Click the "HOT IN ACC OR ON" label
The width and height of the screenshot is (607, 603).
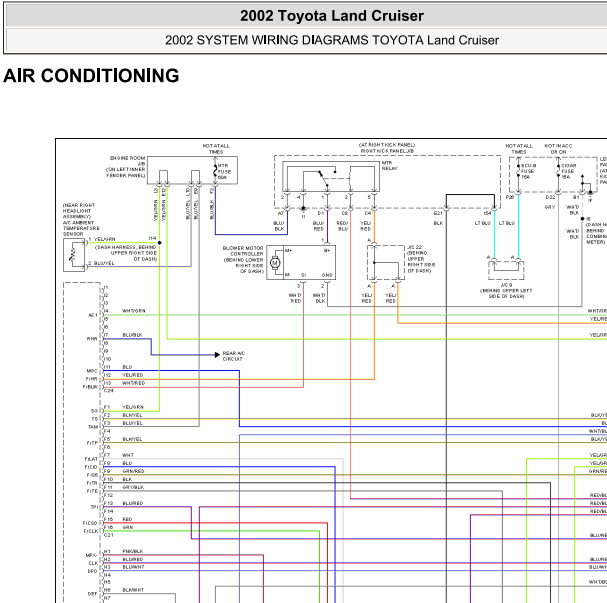click(558, 149)
